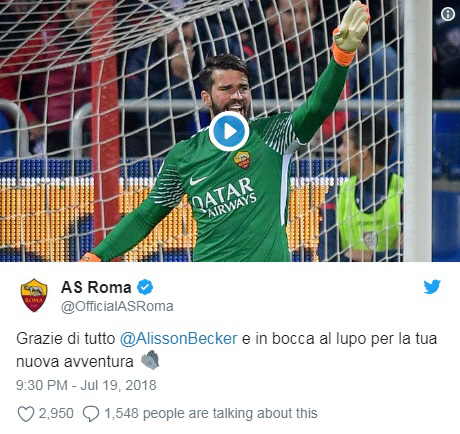460x434 pixels.
Task: Like the tweet using the heart icon
Action: [25, 414]
